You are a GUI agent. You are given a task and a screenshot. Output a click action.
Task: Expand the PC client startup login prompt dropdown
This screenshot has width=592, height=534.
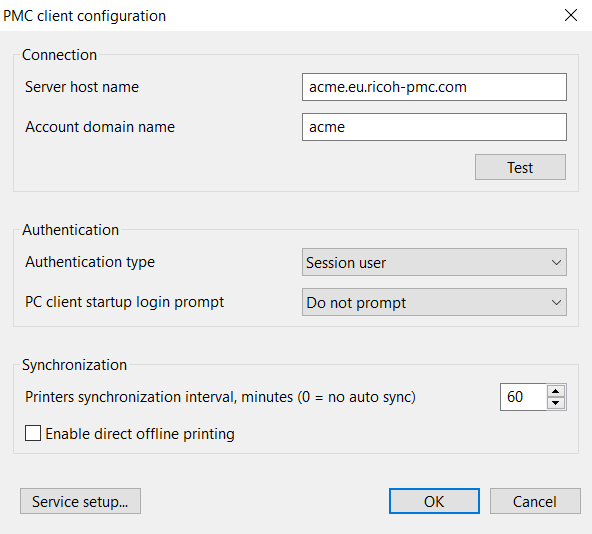[x=434, y=302]
